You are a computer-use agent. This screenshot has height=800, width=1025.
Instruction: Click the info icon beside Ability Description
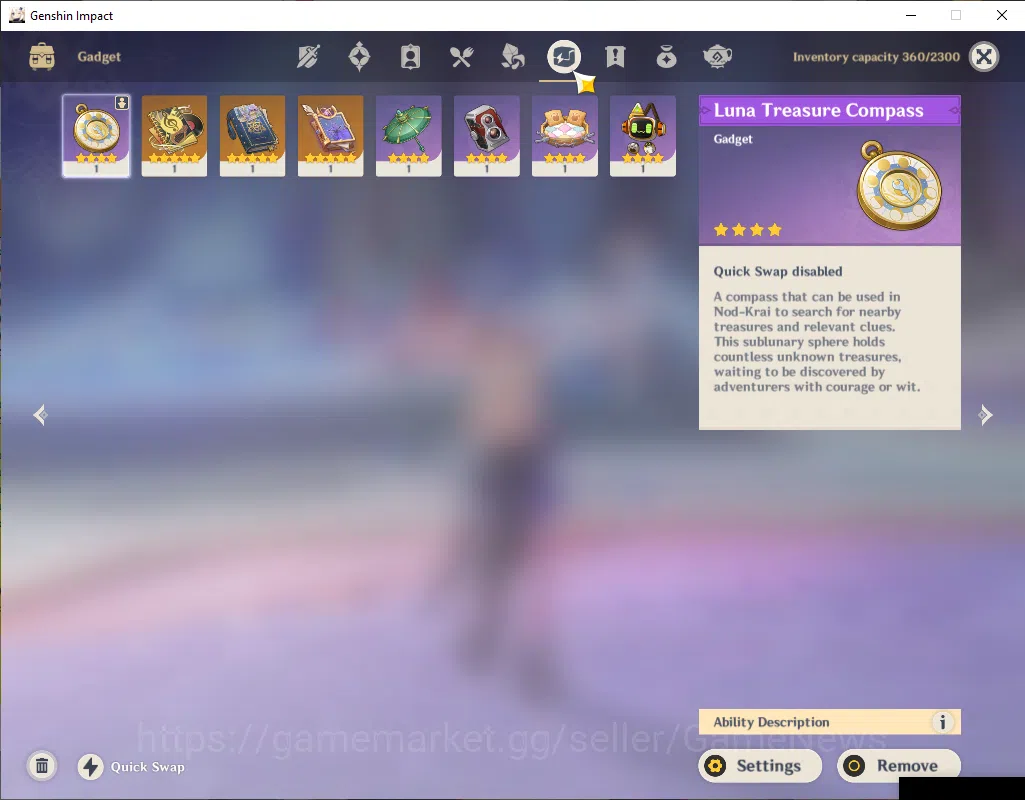tap(942, 722)
